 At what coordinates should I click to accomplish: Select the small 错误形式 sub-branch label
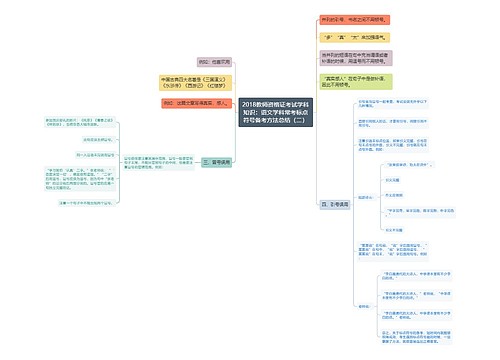365,197
